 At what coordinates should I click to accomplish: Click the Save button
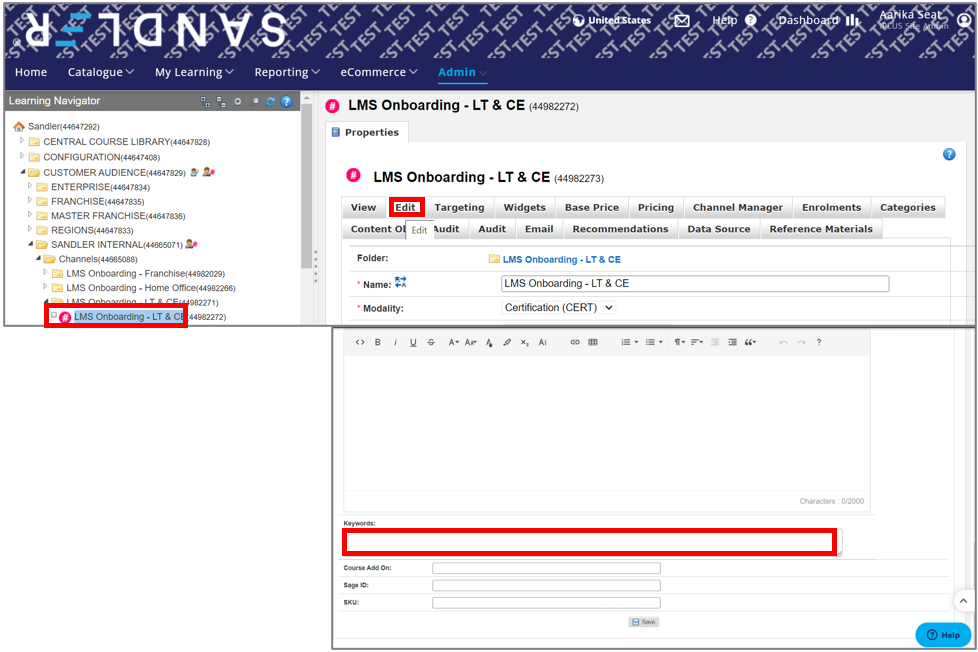point(643,622)
